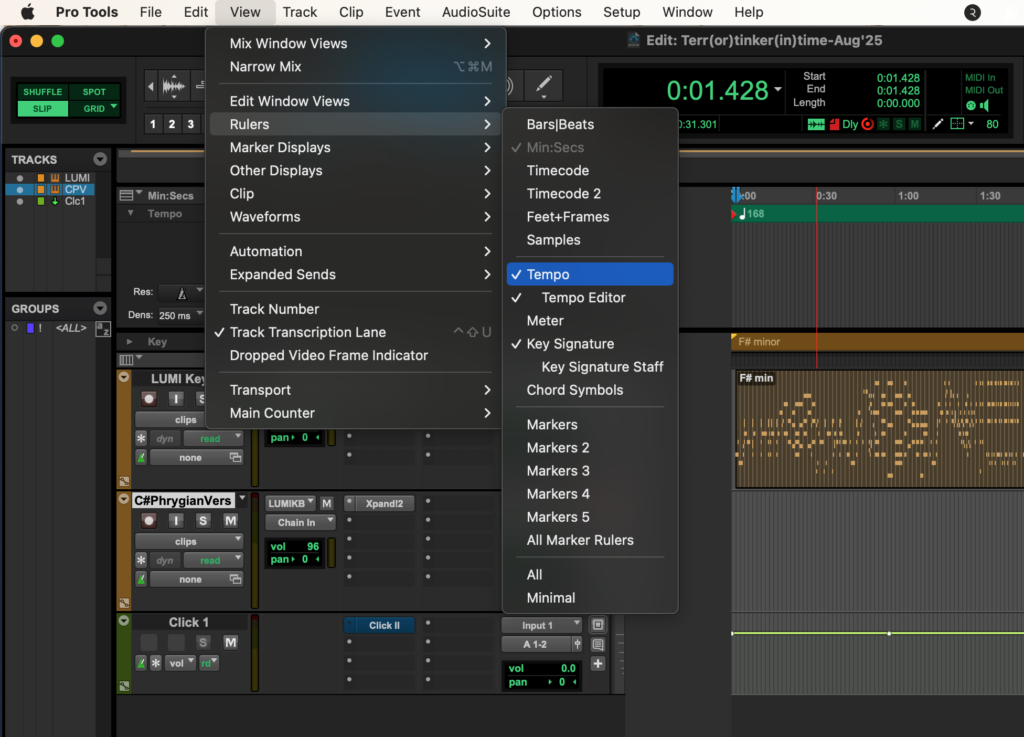1024x737 pixels.
Task: Open the AudioSuite menu
Action: pos(476,12)
